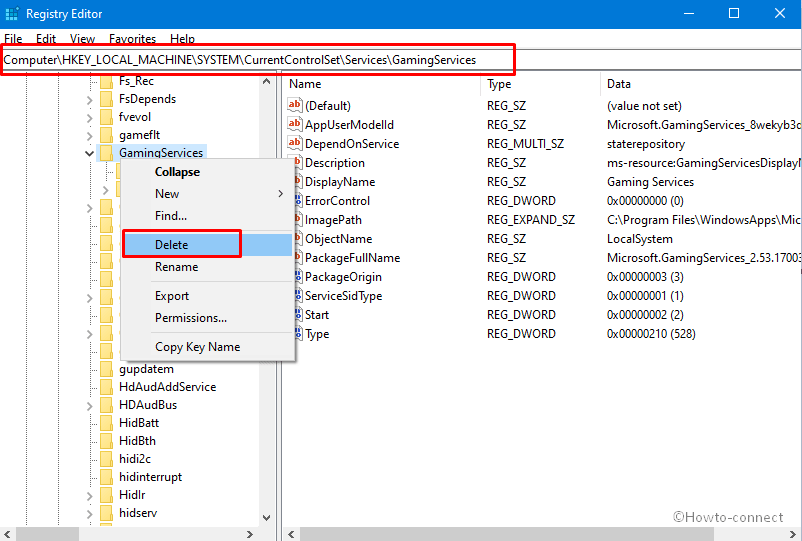Viewport: 802px width, 541px height.
Task: Expand the gameflt key
Action: click(x=90, y=136)
